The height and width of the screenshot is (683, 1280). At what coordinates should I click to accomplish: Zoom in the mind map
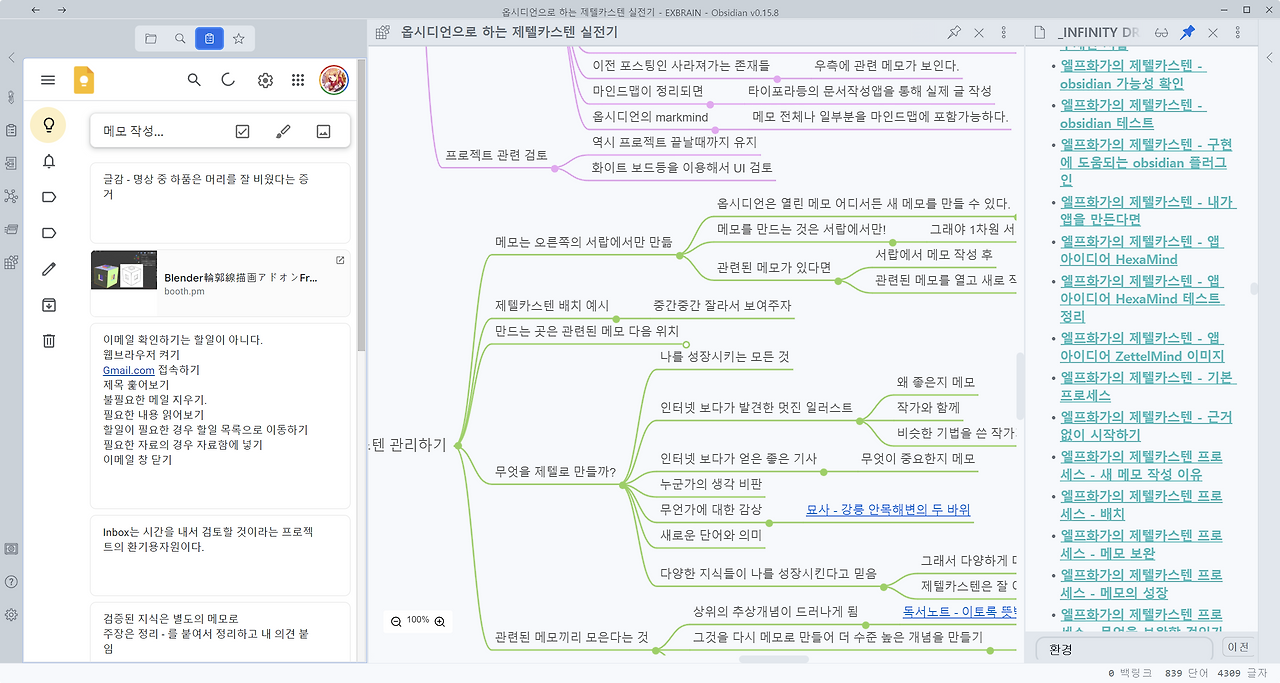(x=439, y=621)
